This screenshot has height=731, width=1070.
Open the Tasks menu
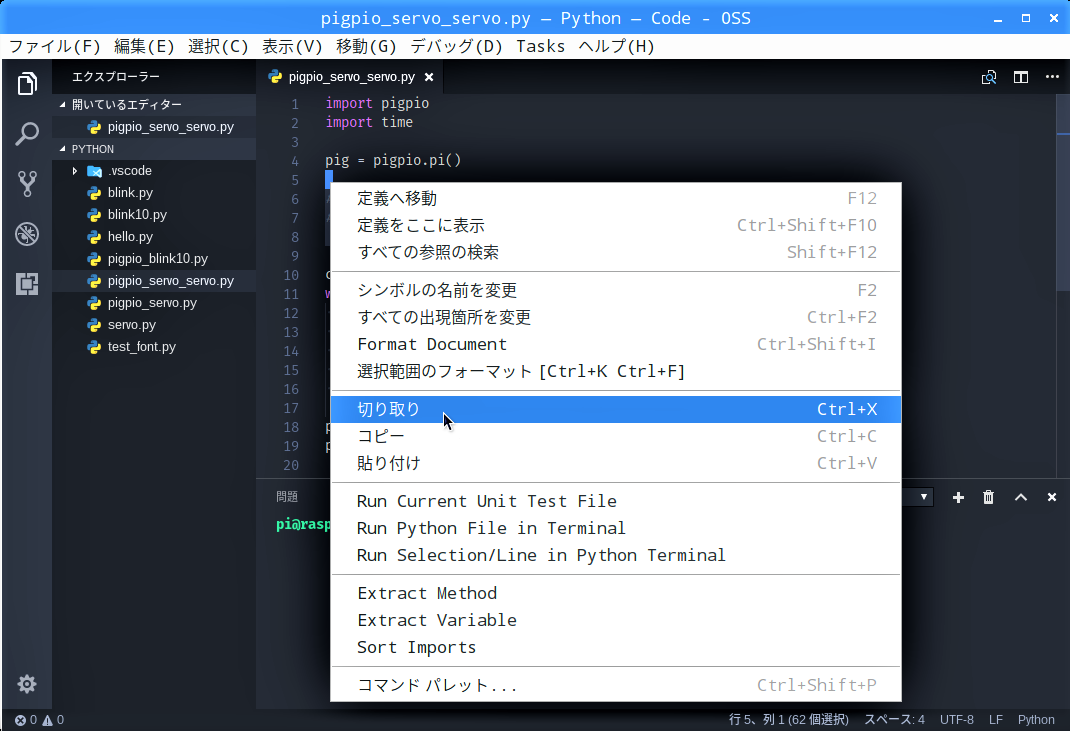(540, 46)
